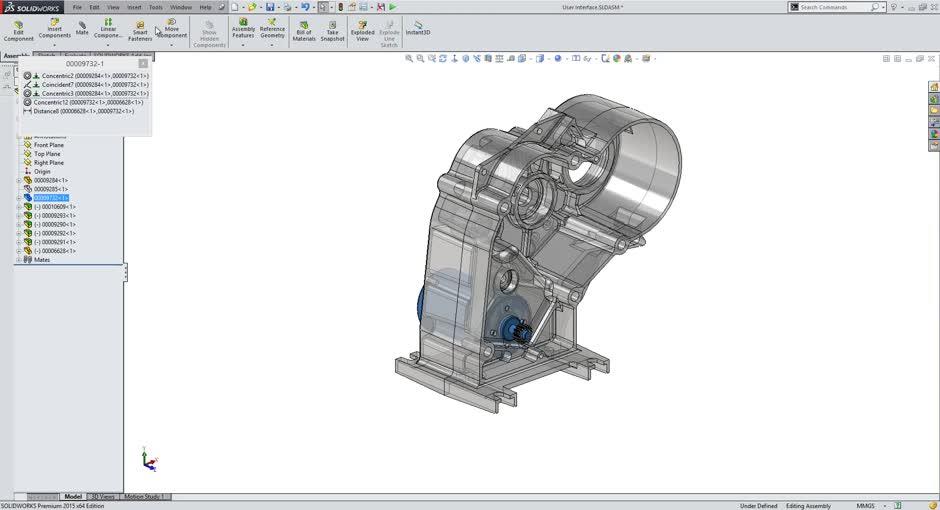Screen dimensions: 940x510
Task: Switch to Motion Study 1 tab
Action: click(x=143, y=497)
